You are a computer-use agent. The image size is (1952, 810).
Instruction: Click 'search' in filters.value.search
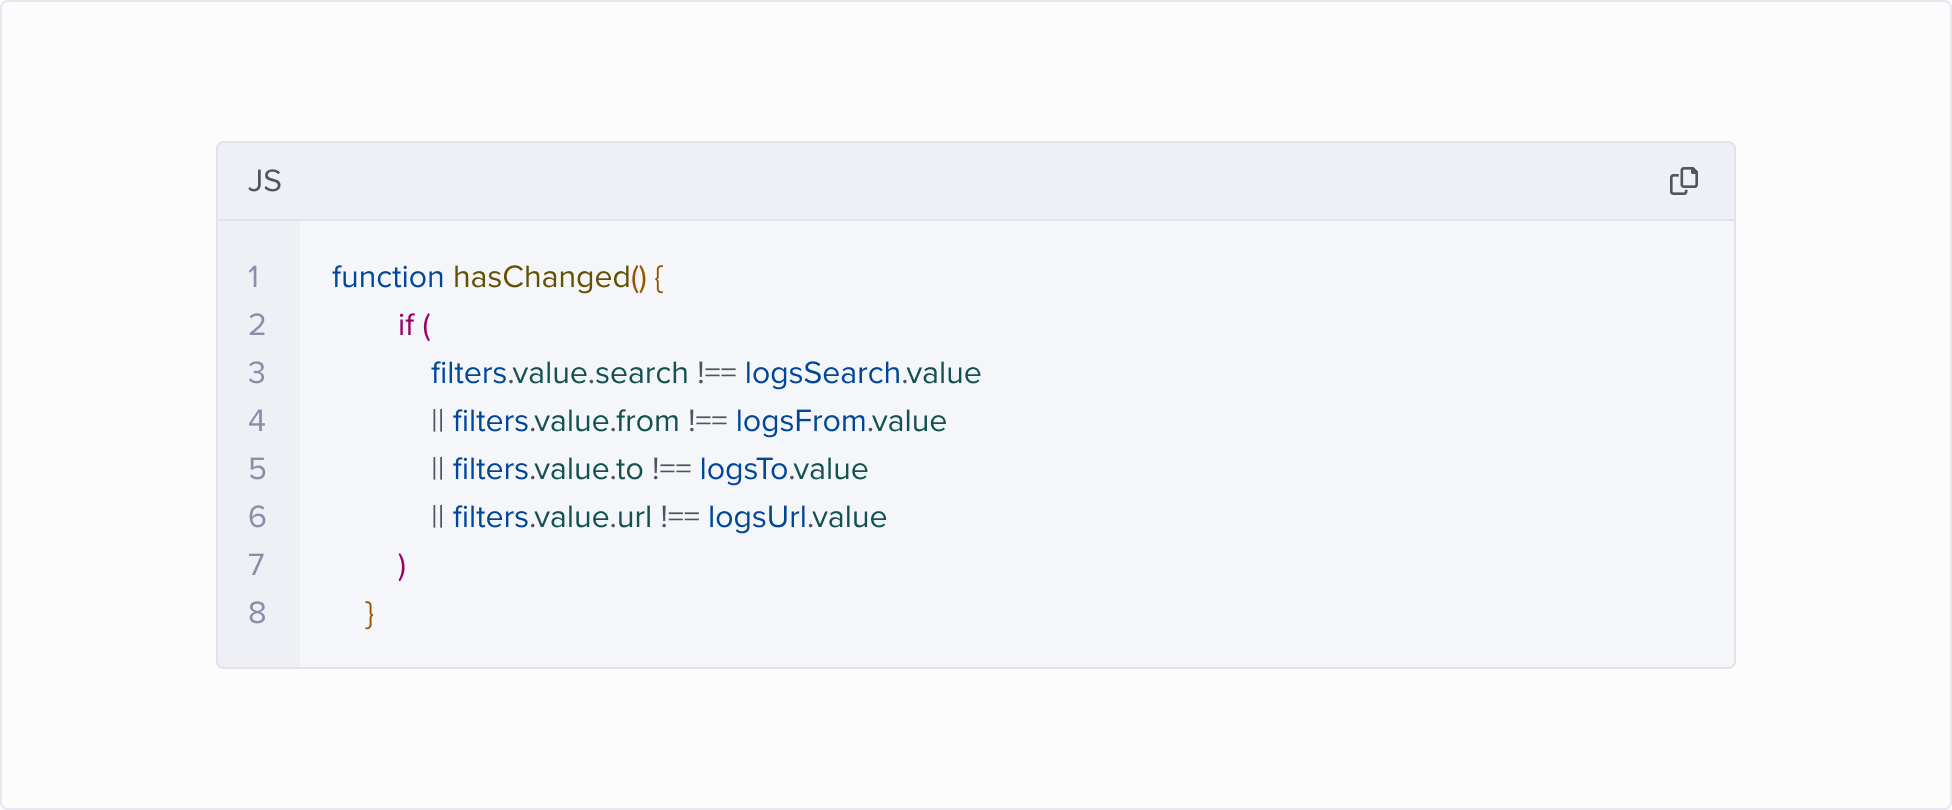[641, 373]
